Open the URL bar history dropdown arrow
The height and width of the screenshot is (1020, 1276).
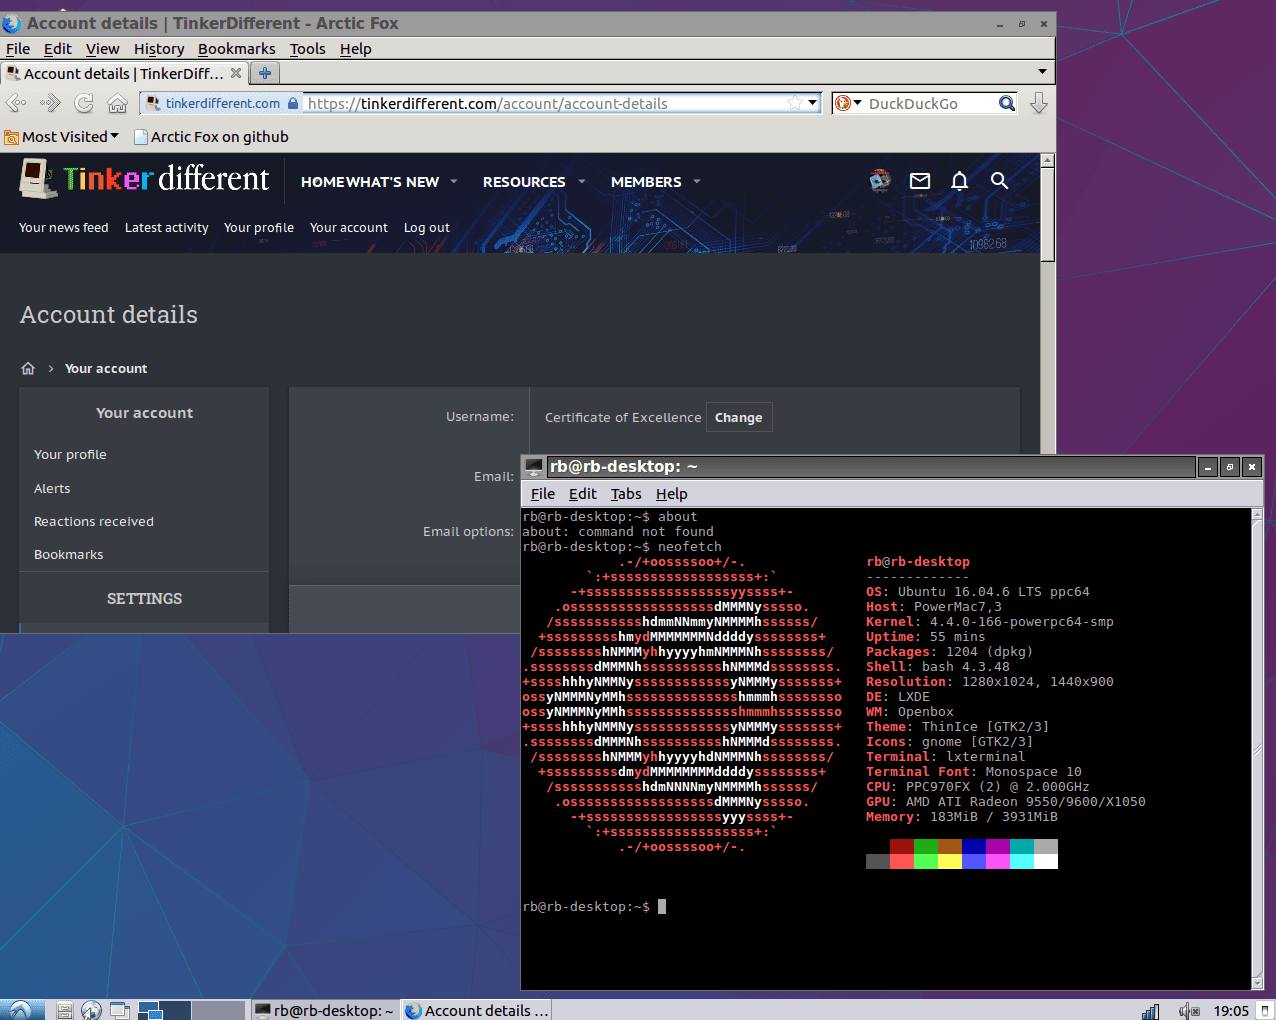coord(813,103)
